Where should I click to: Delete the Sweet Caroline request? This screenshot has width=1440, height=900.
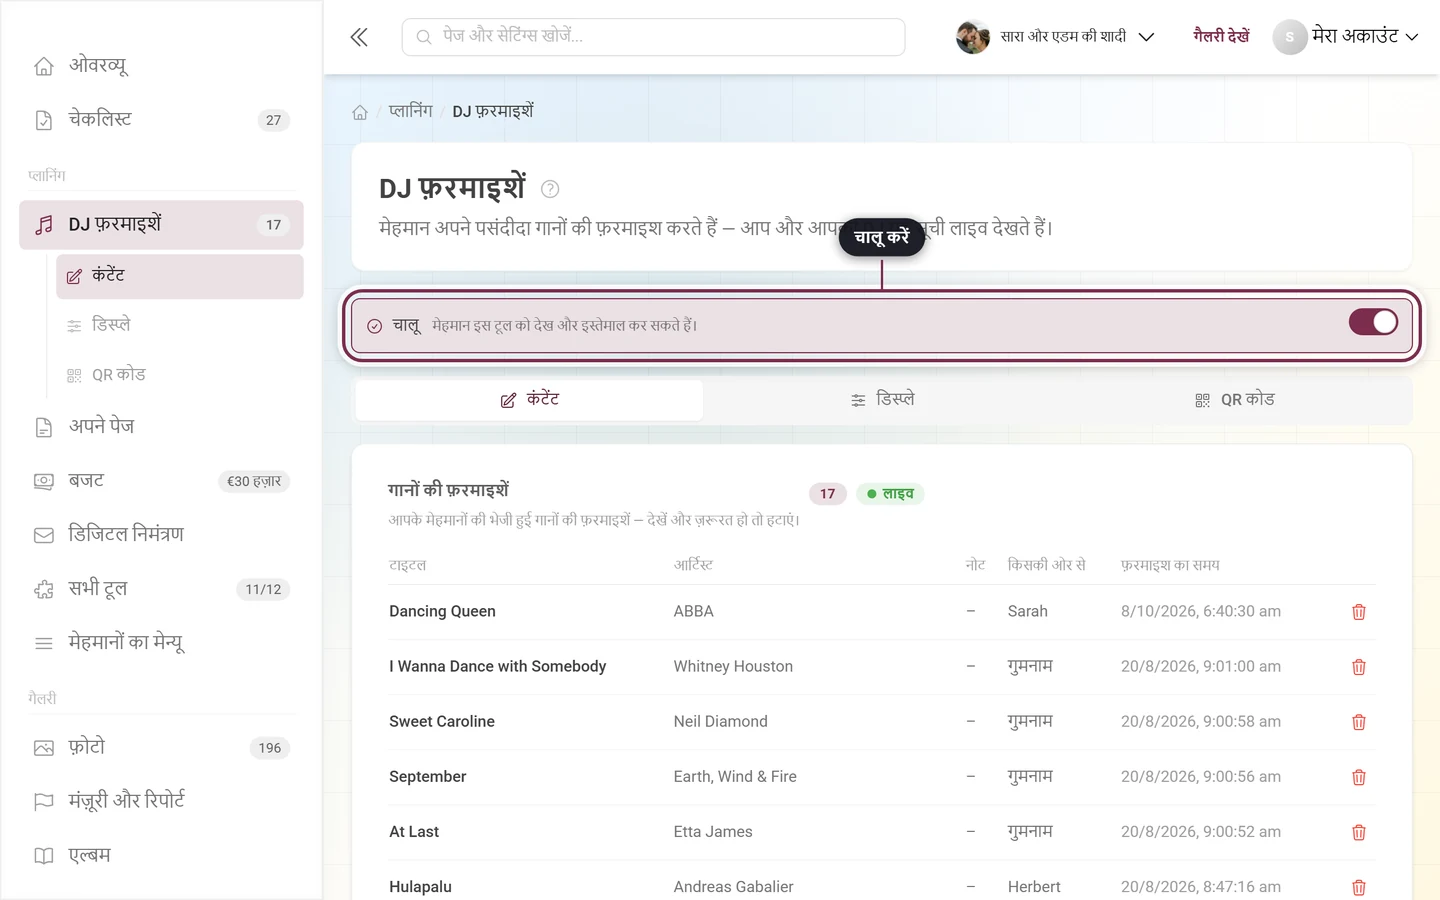1359,722
